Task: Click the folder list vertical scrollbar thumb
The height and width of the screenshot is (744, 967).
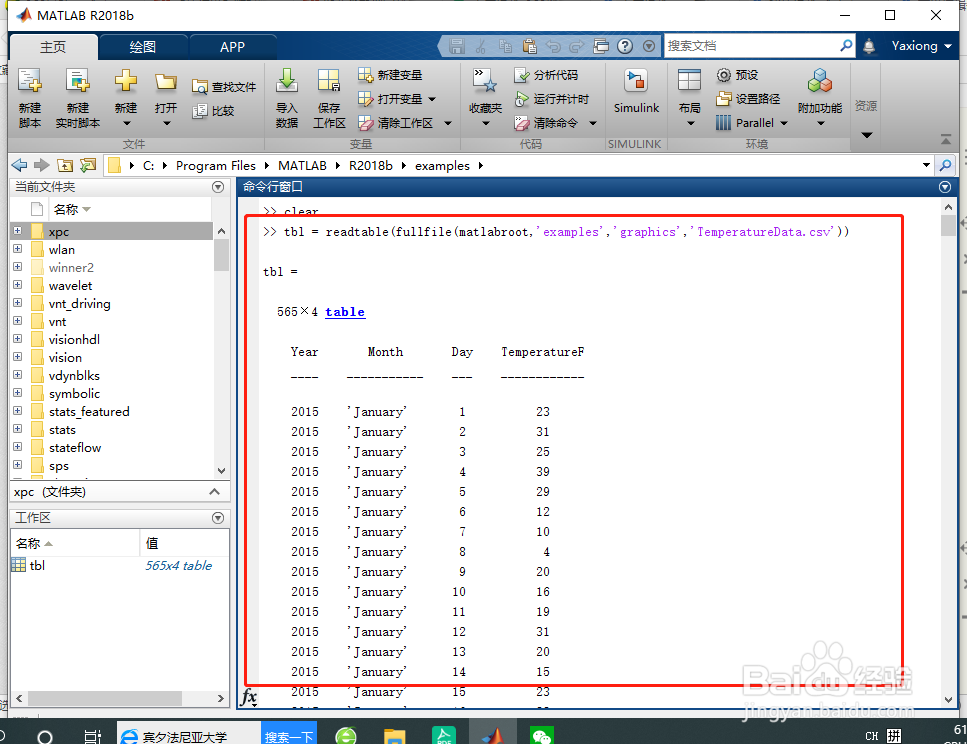Action: click(x=221, y=255)
